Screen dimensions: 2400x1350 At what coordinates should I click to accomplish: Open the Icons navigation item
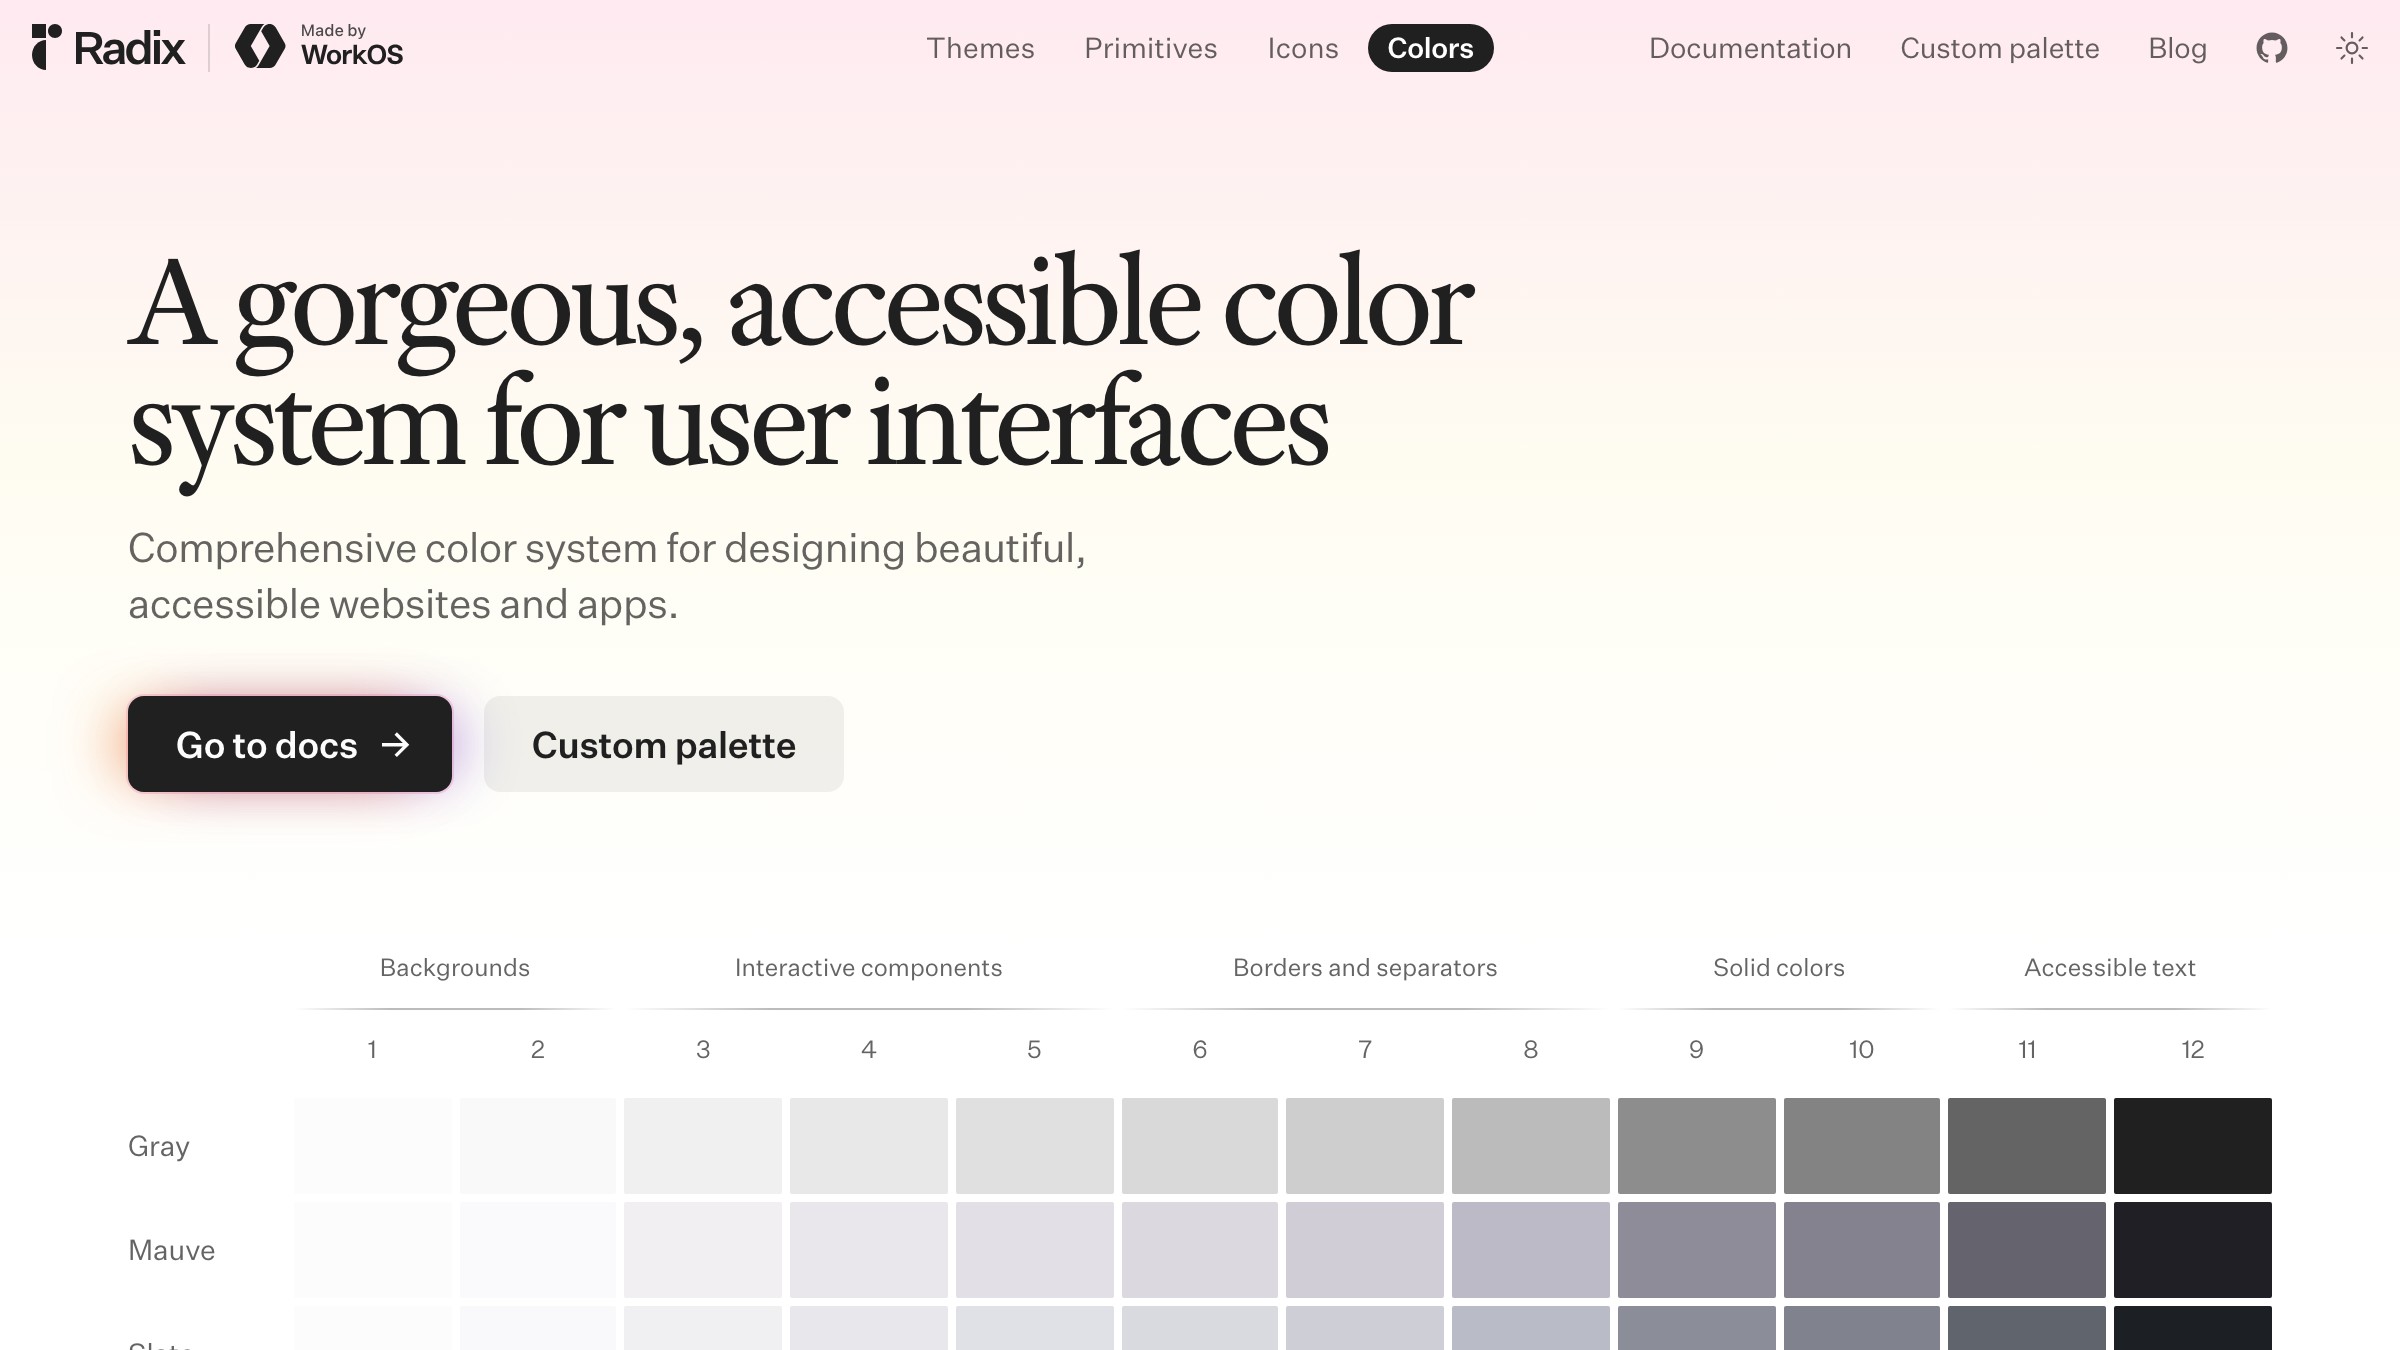1302,48
